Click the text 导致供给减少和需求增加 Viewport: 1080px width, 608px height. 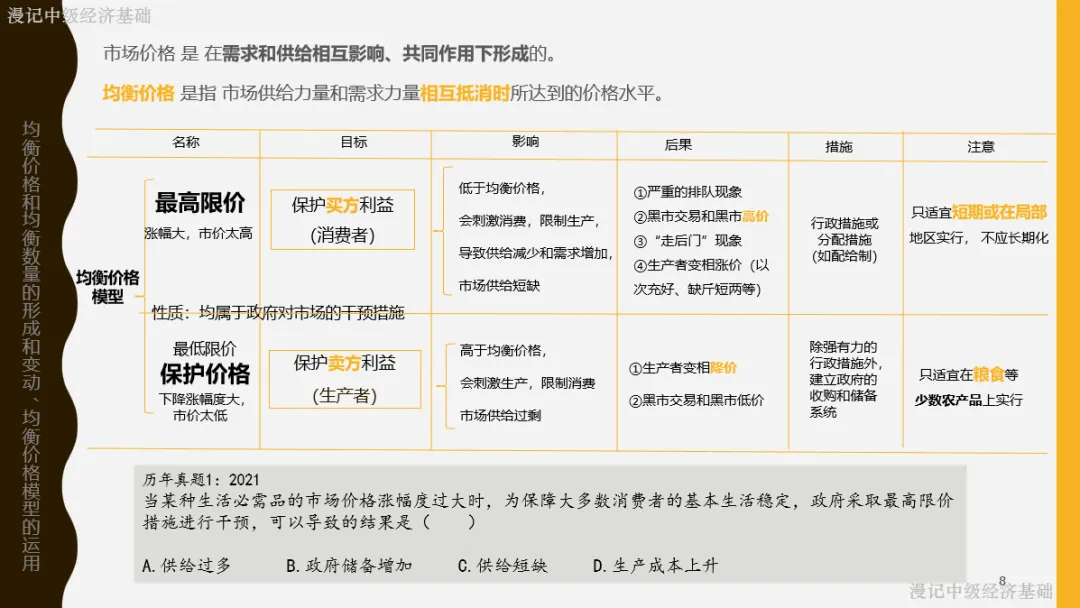click(535, 253)
